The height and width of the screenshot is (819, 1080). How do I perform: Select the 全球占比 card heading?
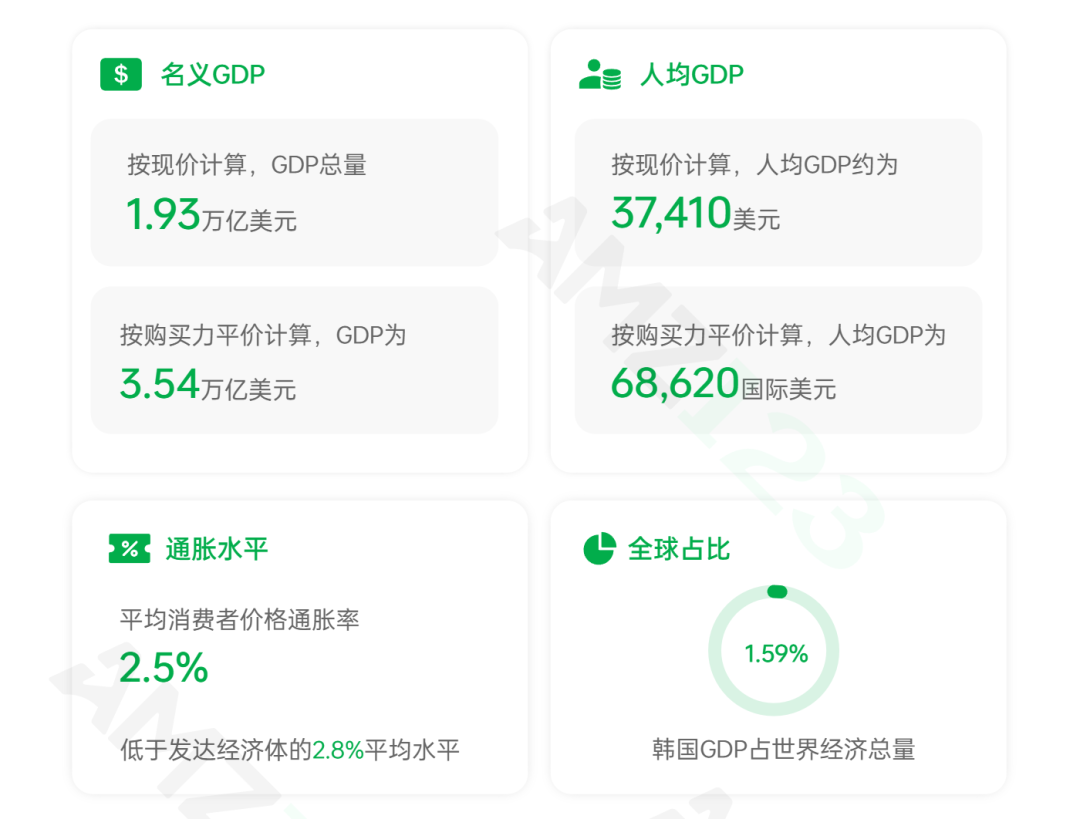coord(678,549)
